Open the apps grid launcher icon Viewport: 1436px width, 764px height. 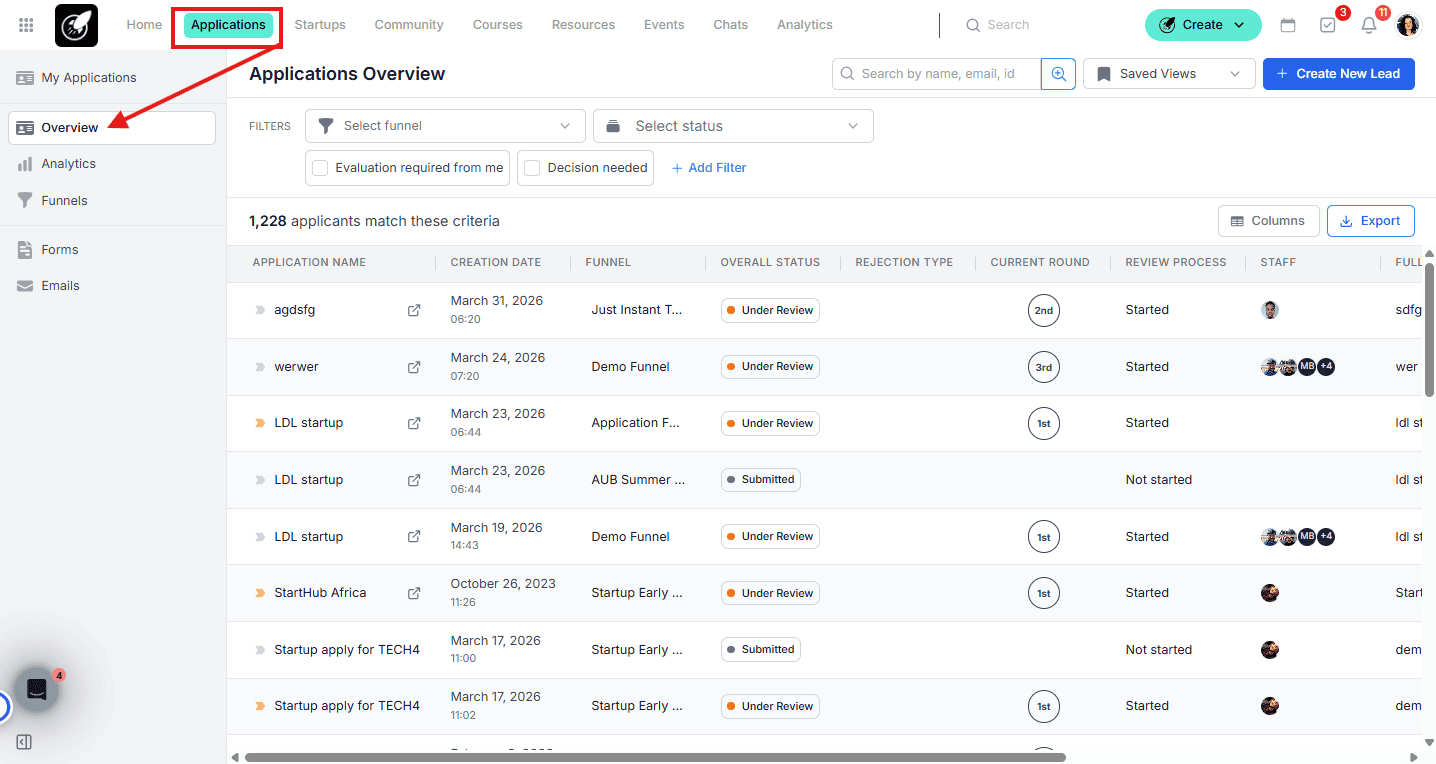(x=26, y=25)
